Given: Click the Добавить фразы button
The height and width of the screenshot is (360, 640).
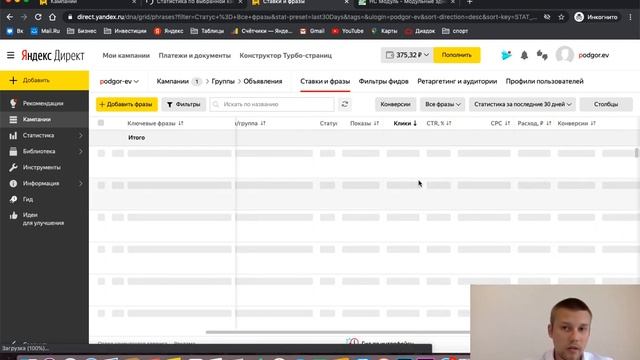Looking at the screenshot, I should click(127, 104).
